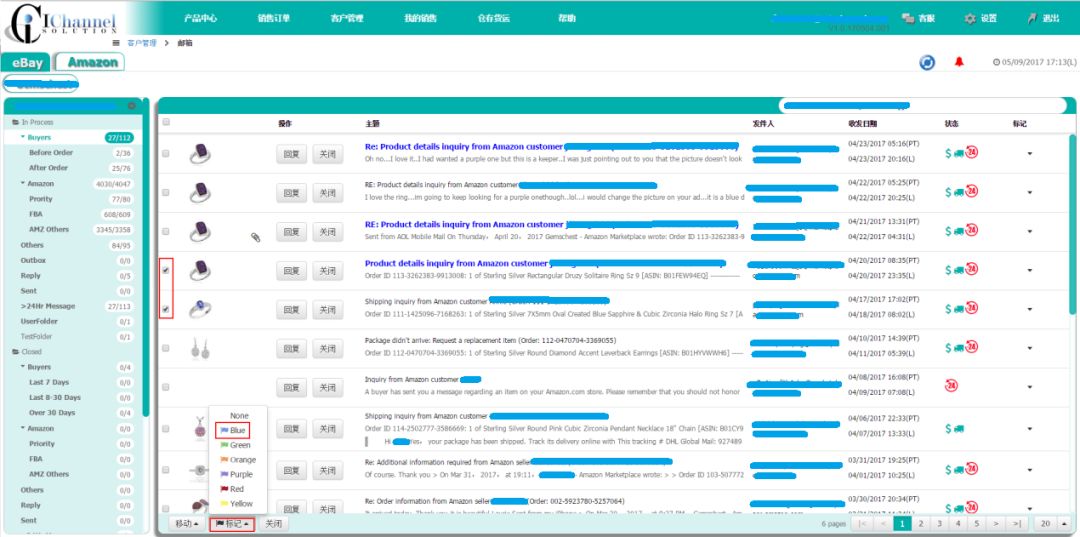Image resolution: width=1080 pixels, height=537 pixels.
Task: Check the 04/06/2017 Shipping inquiry checkbox
Action: click(x=165, y=429)
